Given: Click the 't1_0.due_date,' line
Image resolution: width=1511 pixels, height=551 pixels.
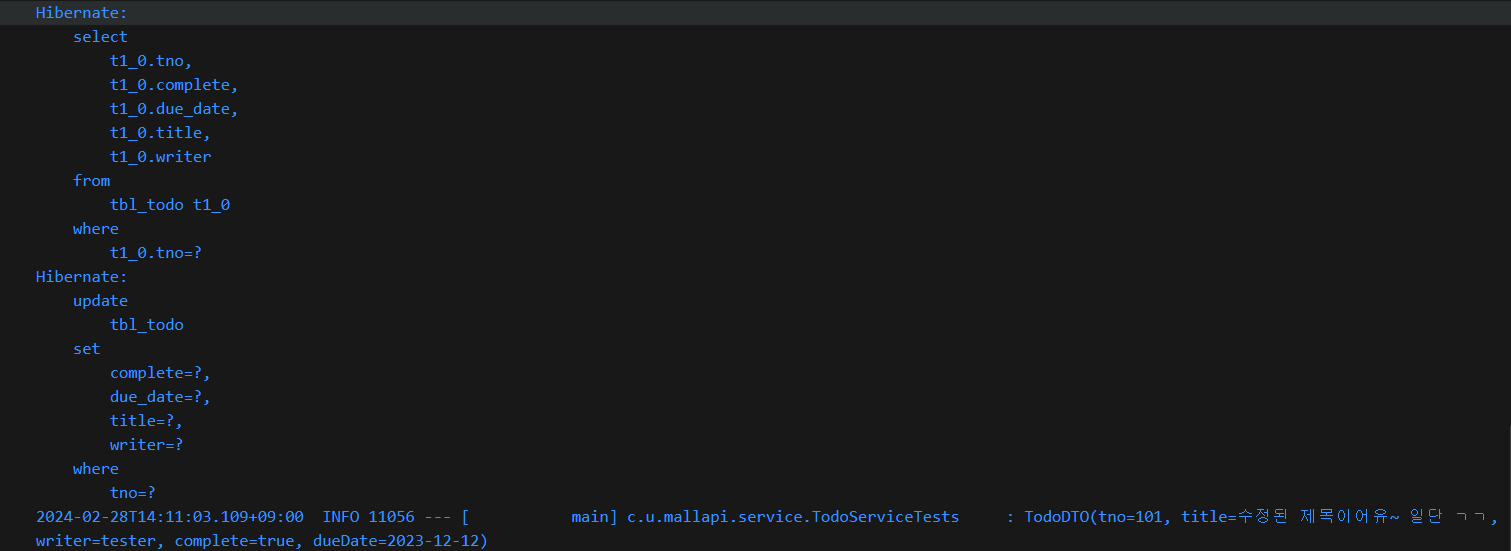Looking at the screenshot, I should [x=174, y=109].
